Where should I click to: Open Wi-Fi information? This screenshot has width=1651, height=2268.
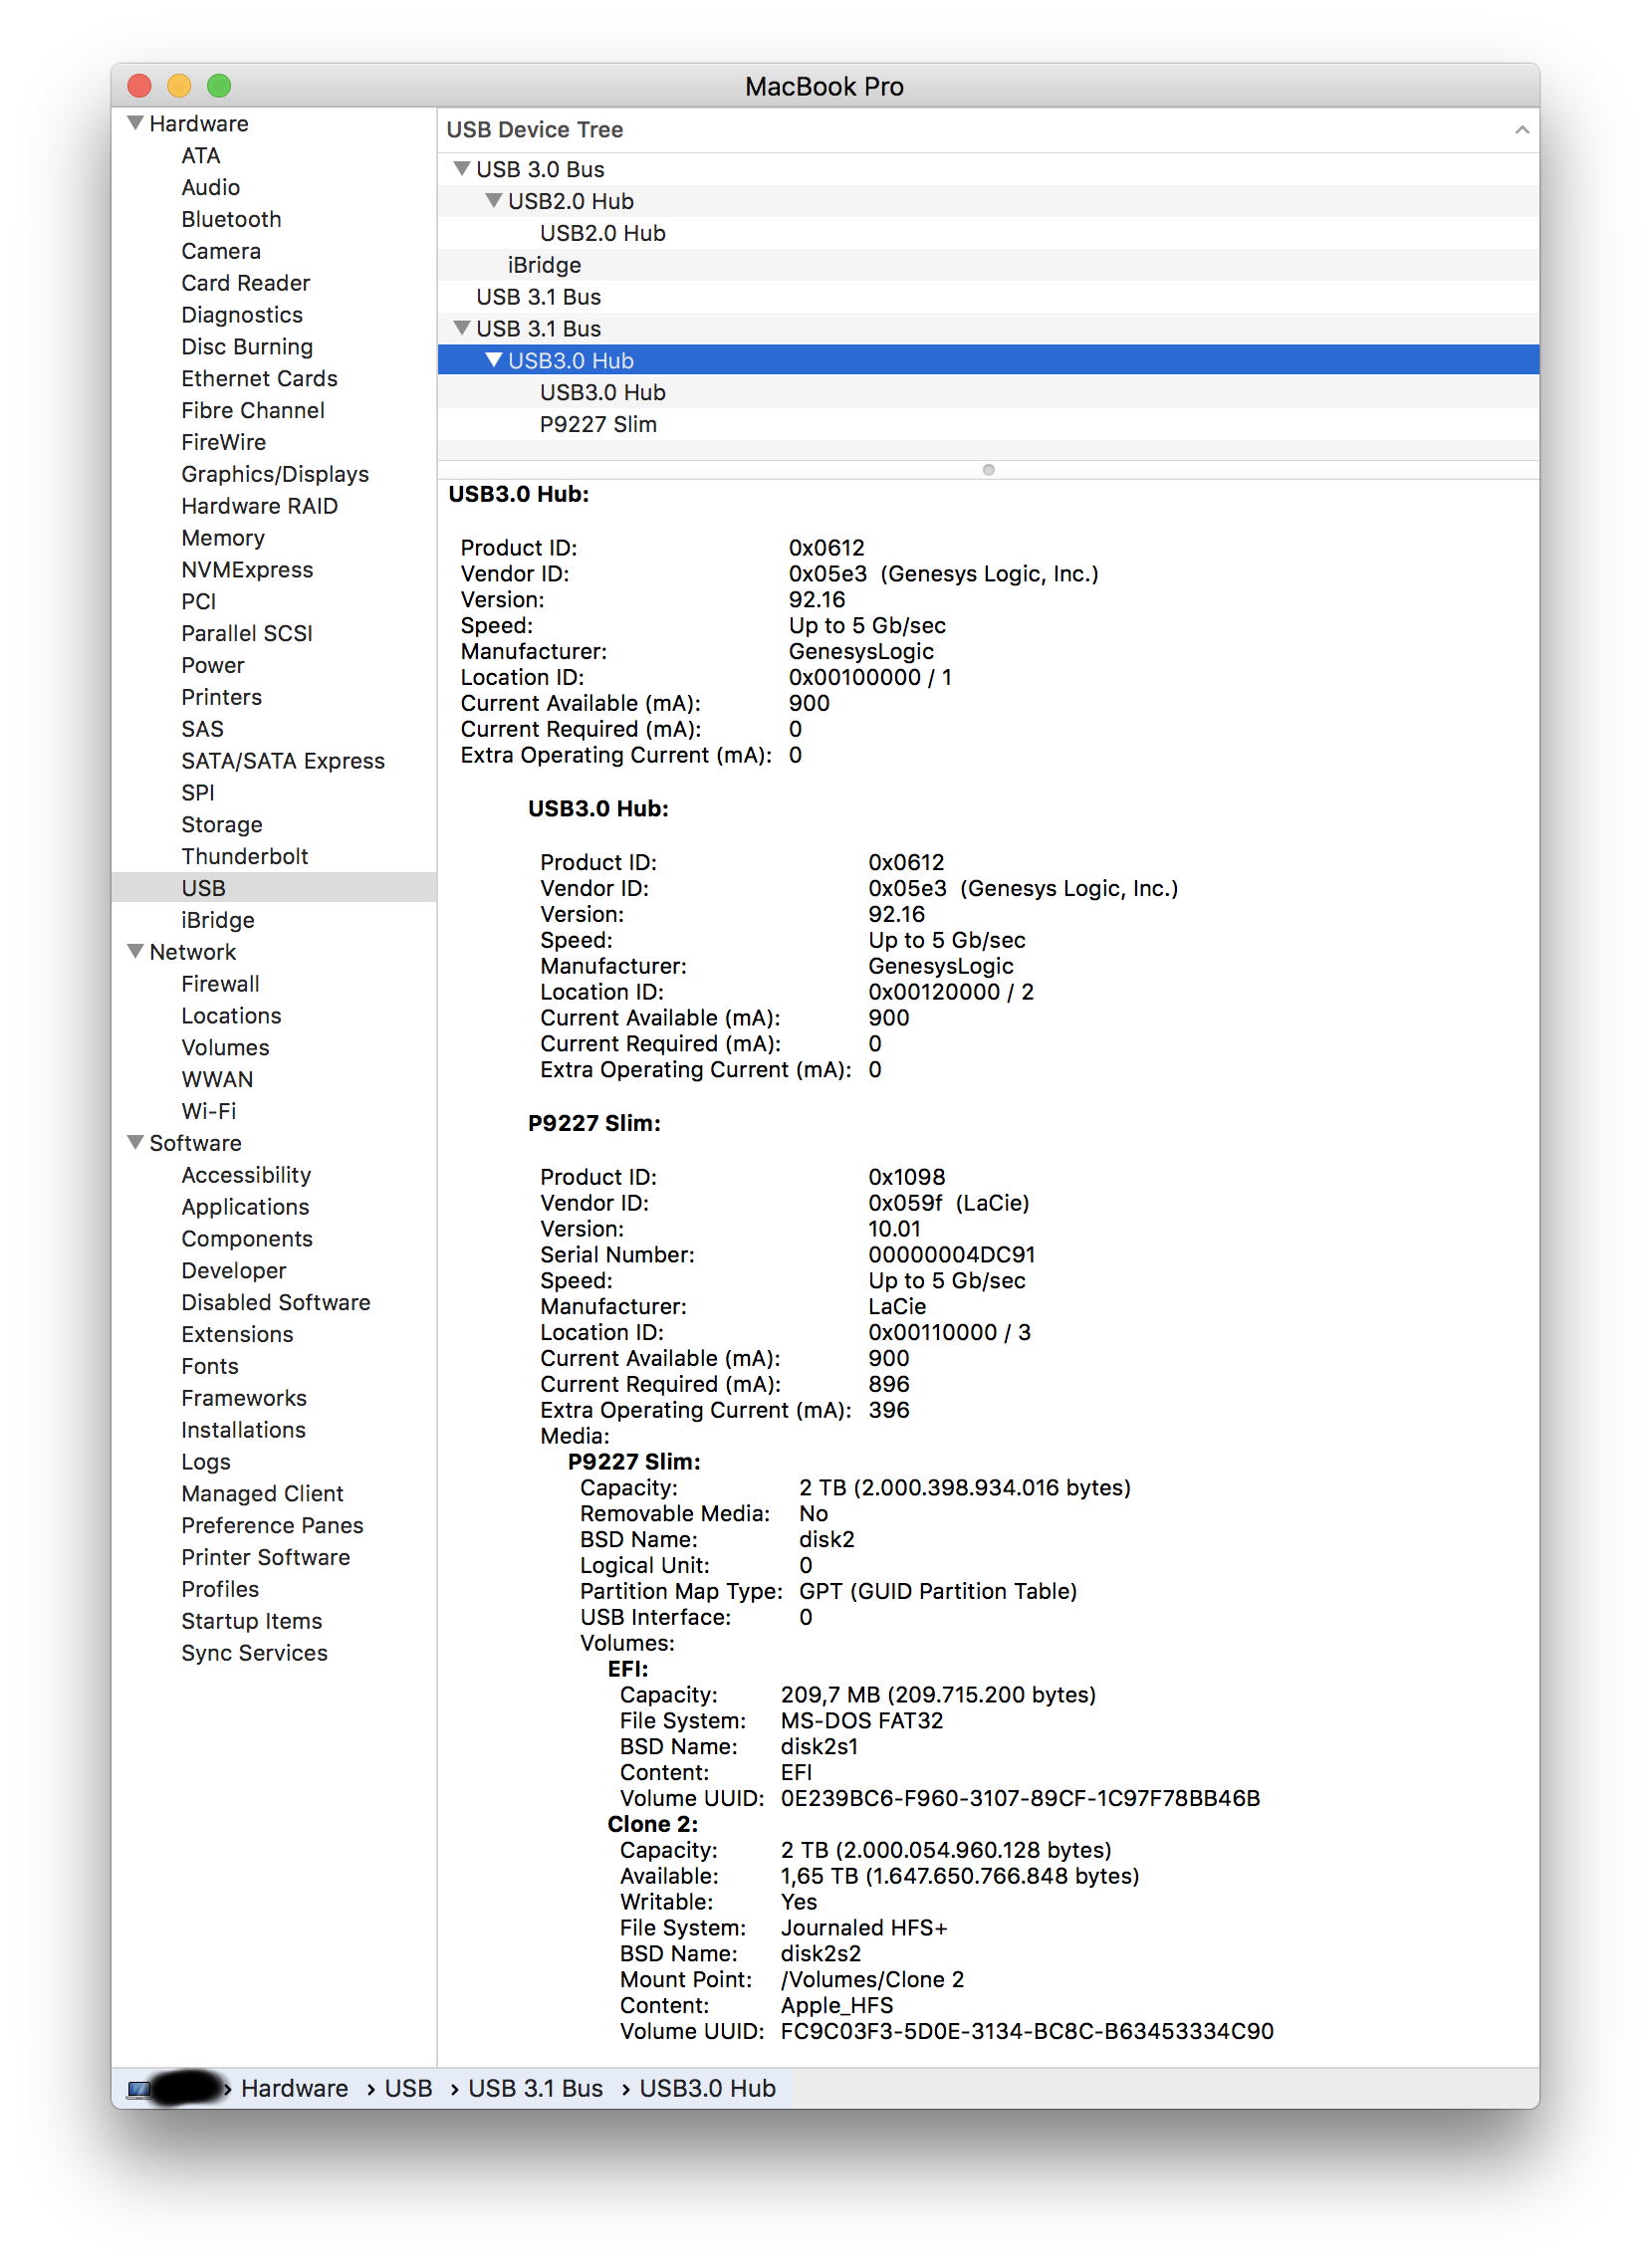point(208,1111)
